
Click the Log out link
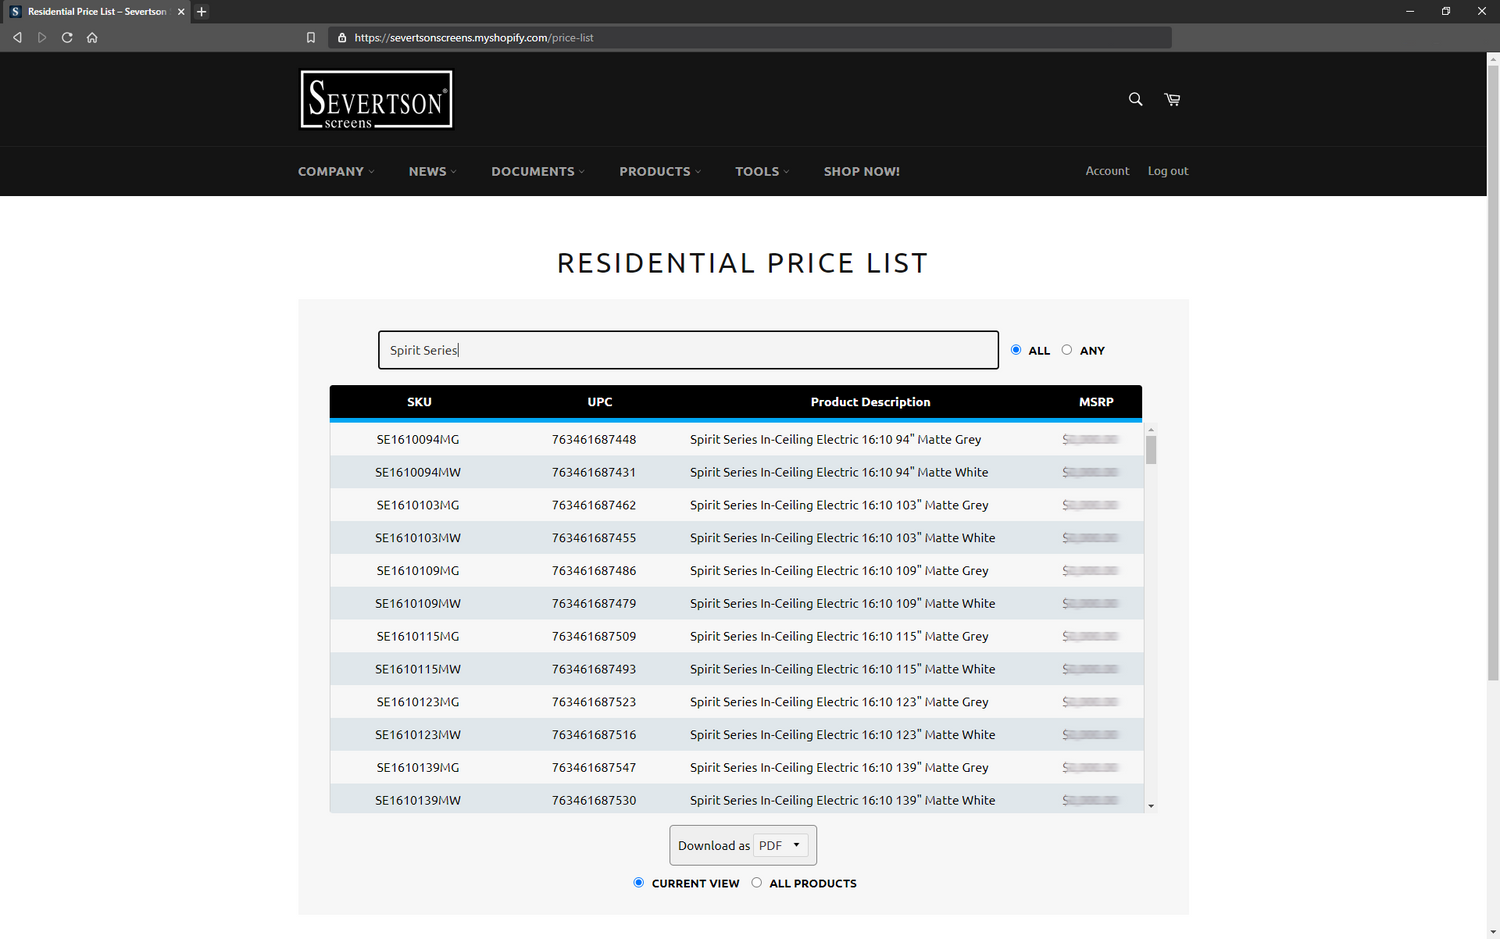(x=1167, y=171)
